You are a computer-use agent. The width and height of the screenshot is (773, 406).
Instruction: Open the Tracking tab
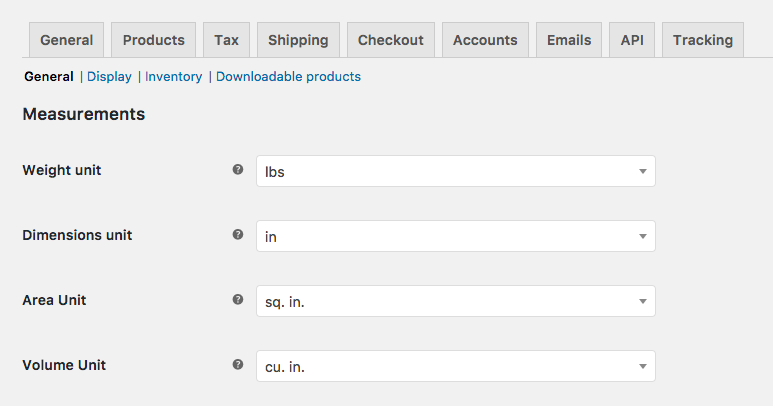[703, 40]
